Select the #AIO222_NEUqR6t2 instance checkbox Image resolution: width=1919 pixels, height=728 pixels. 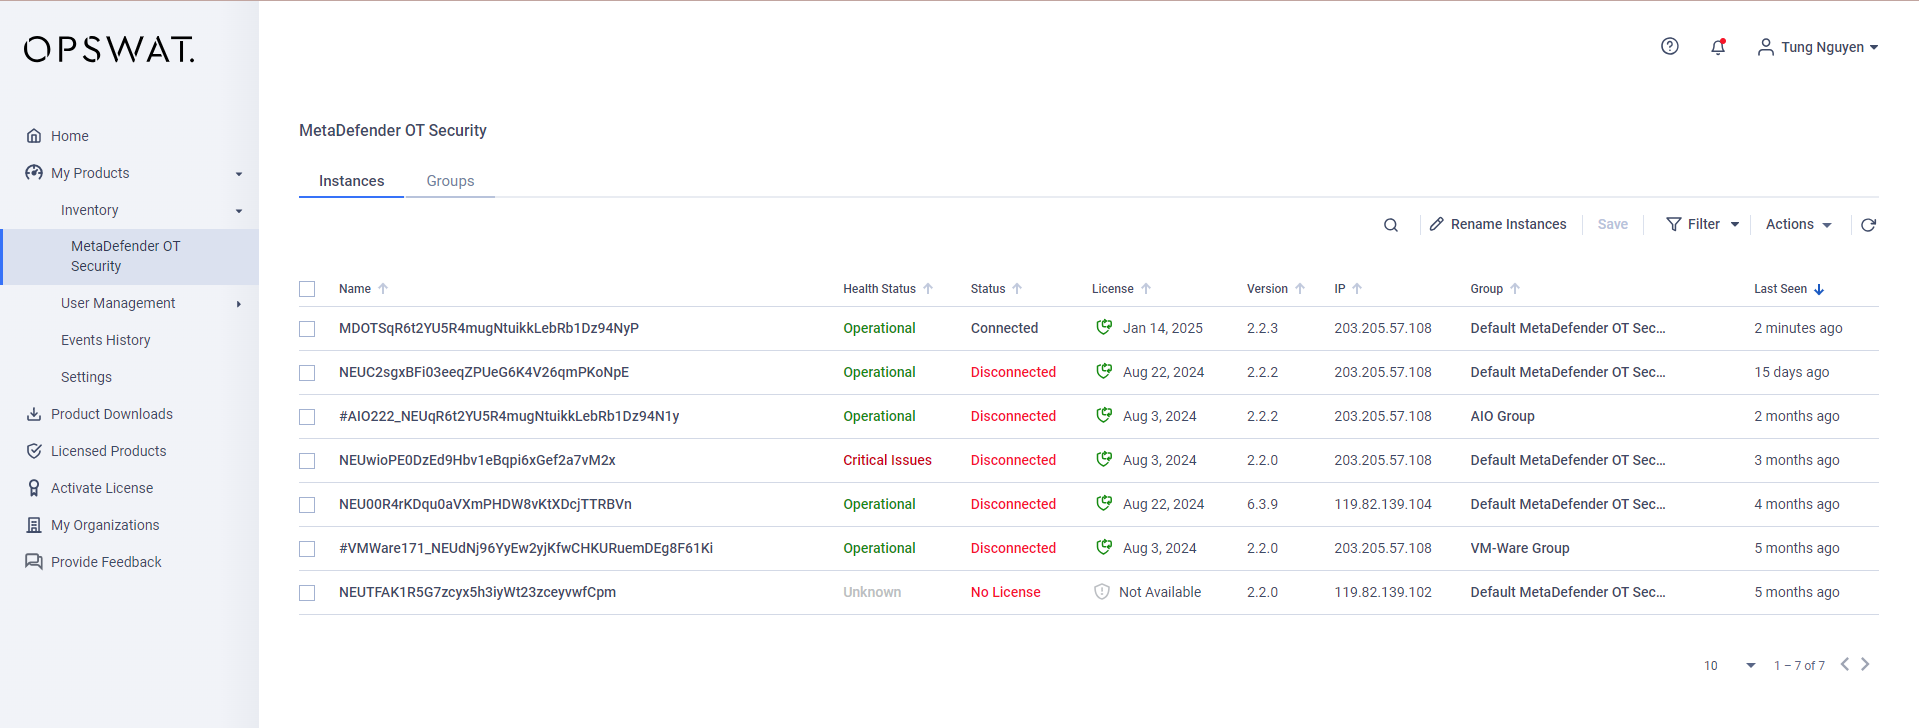pos(307,417)
